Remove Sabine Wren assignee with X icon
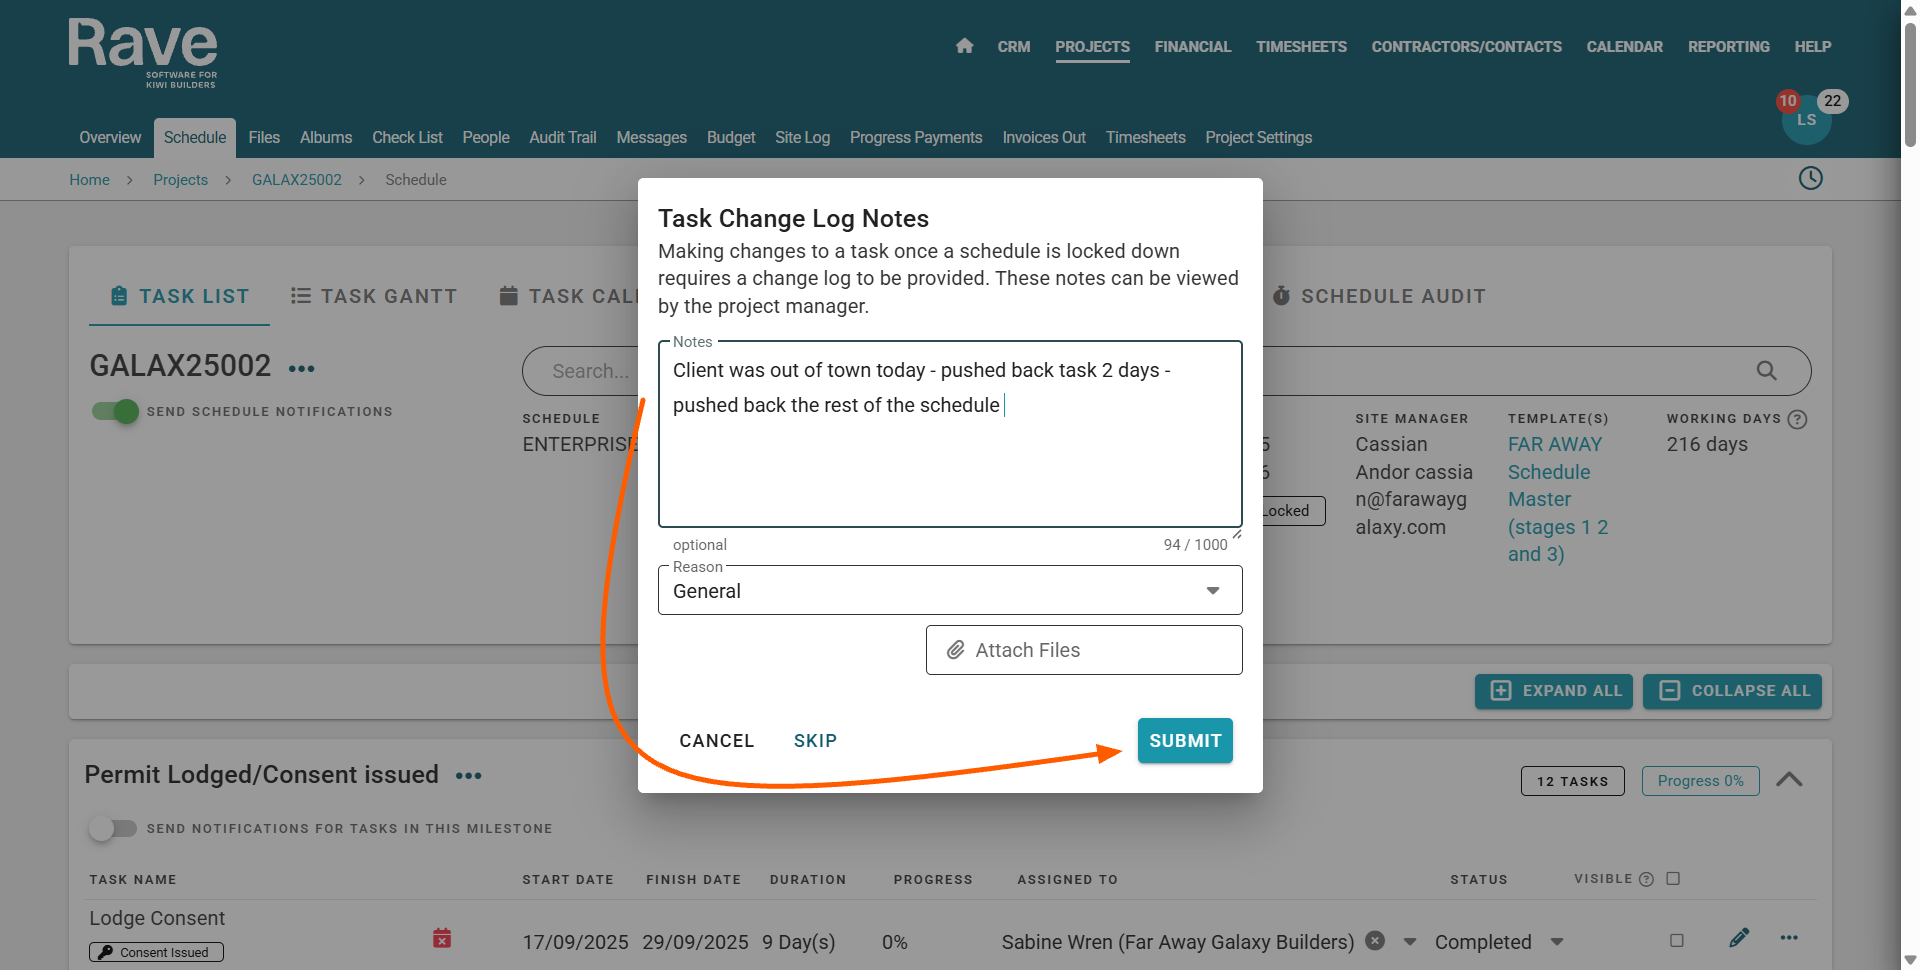 tap(1375, 941)
